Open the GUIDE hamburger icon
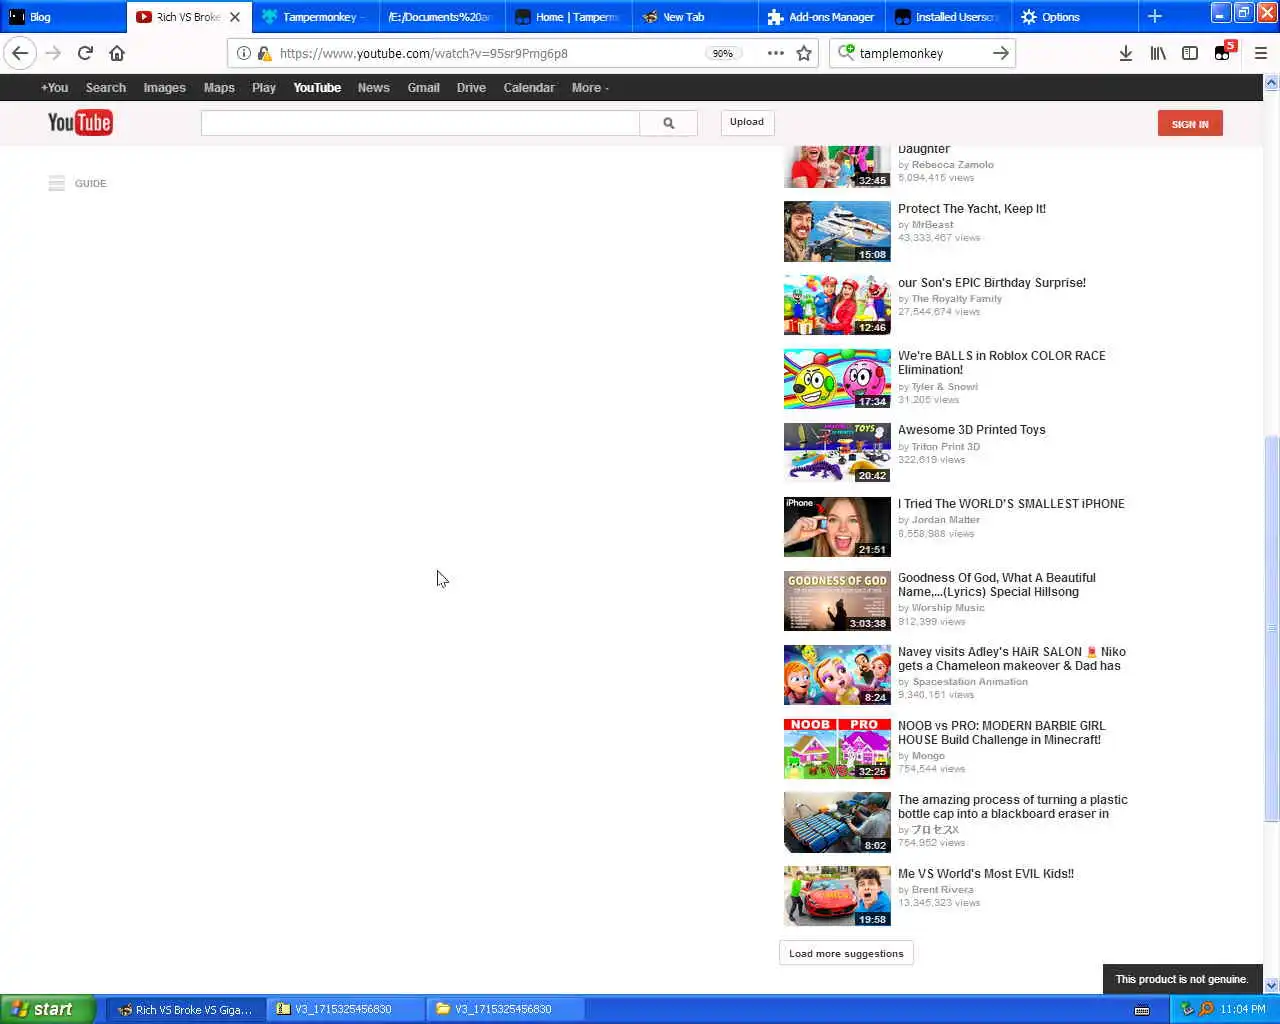Screen dimensions: 1280x1024 click(57, 183)
